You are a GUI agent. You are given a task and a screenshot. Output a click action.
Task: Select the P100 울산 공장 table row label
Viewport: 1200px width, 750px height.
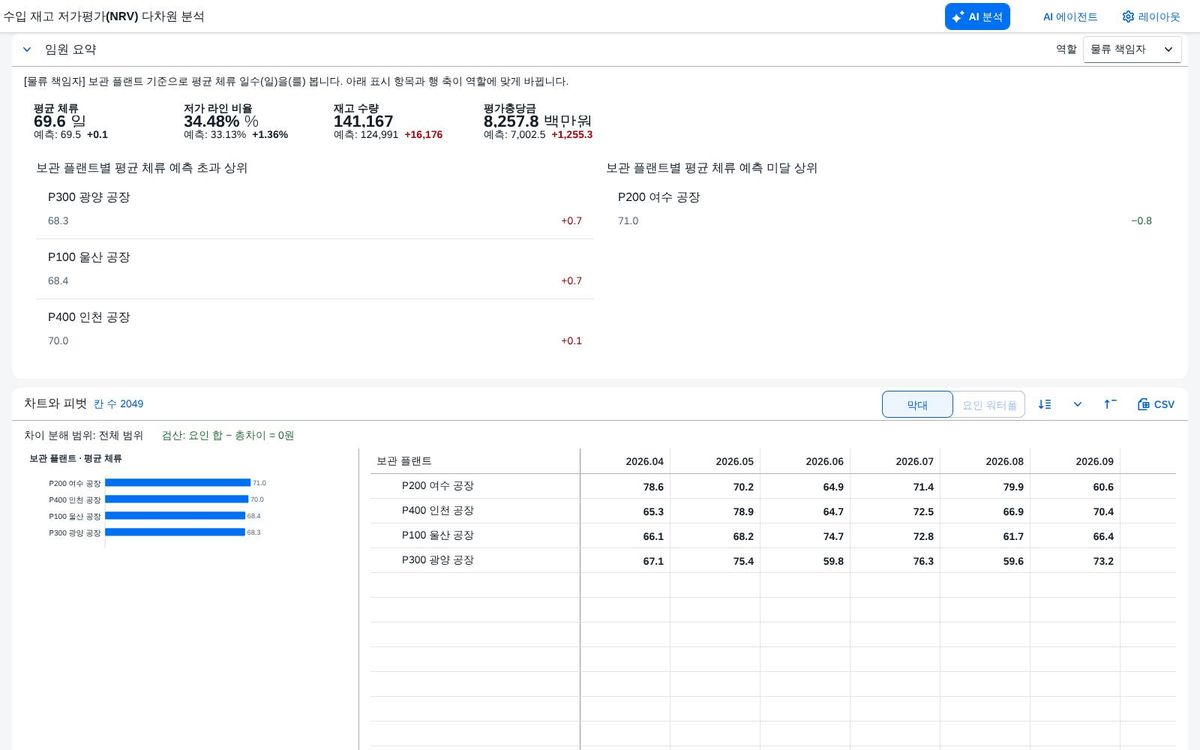pyautogui.click(x=437, y=536)
